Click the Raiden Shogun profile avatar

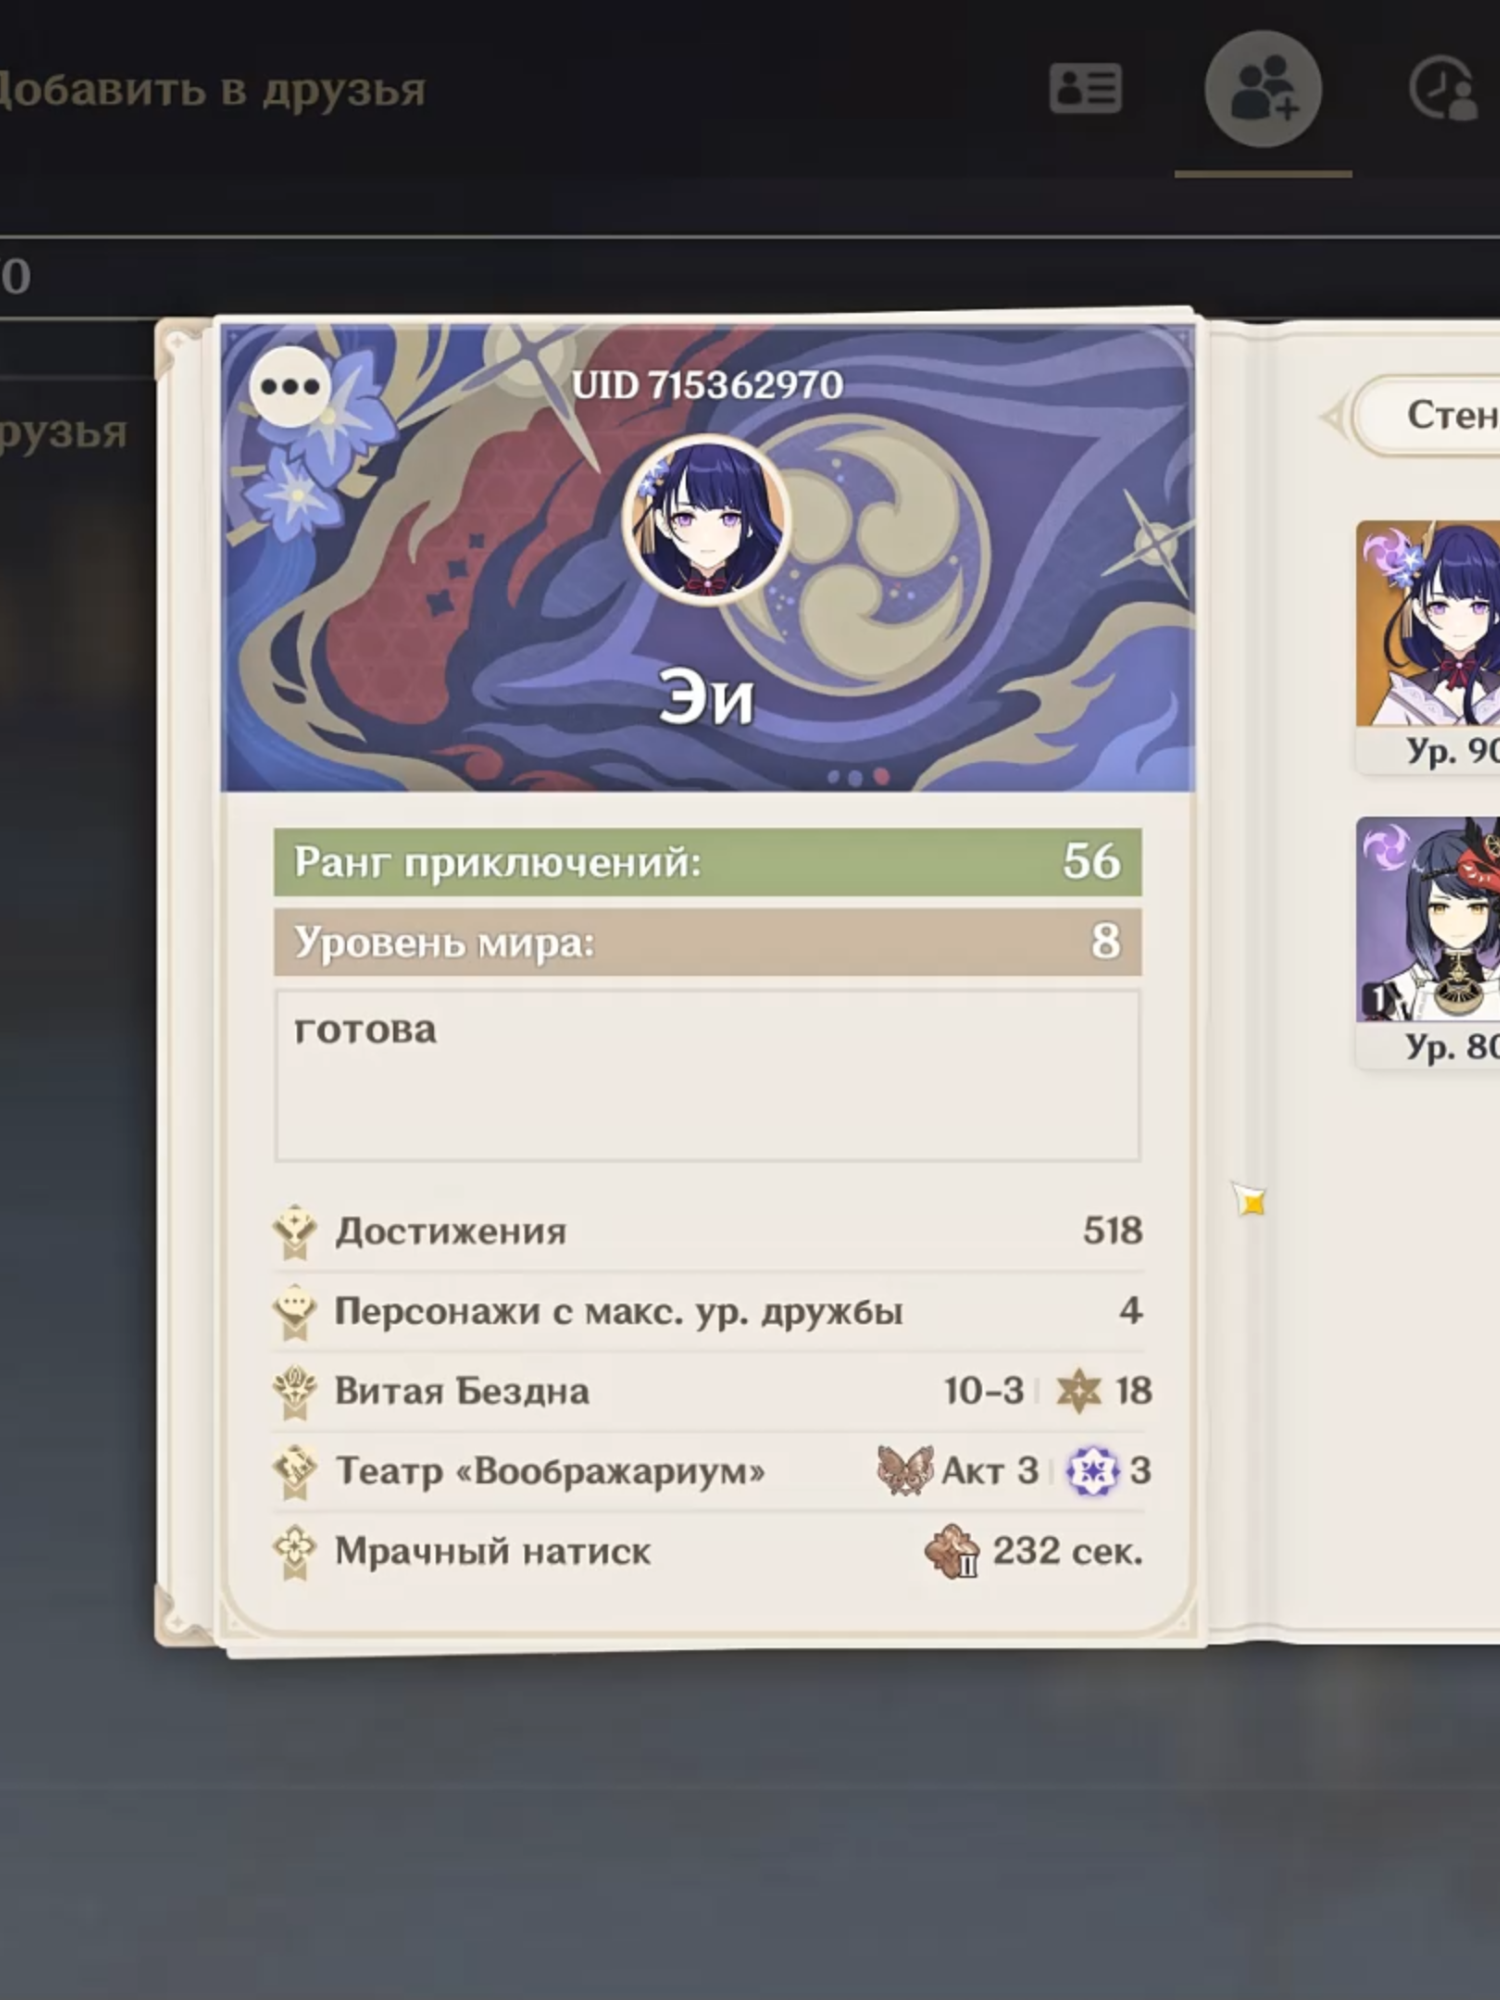click(x=707, y=520)
